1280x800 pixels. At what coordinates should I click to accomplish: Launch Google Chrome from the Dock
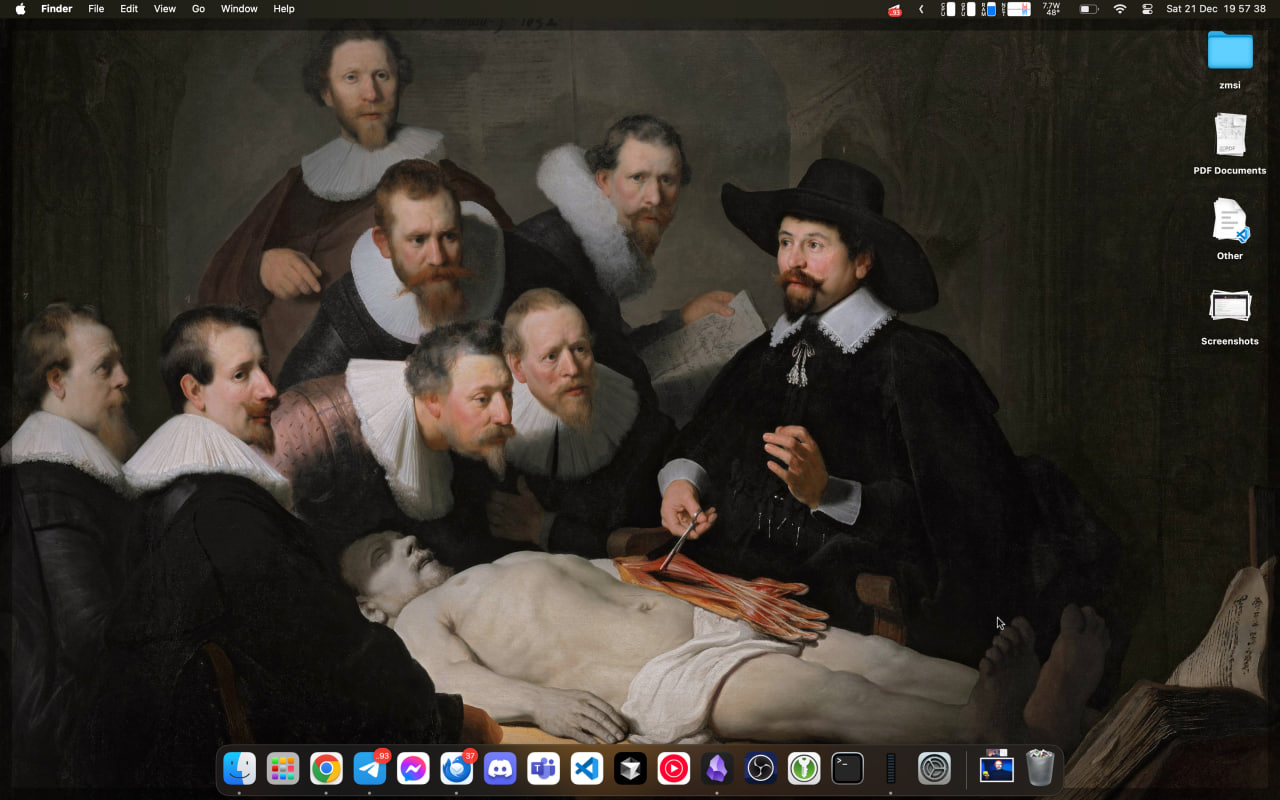point(326,769)
